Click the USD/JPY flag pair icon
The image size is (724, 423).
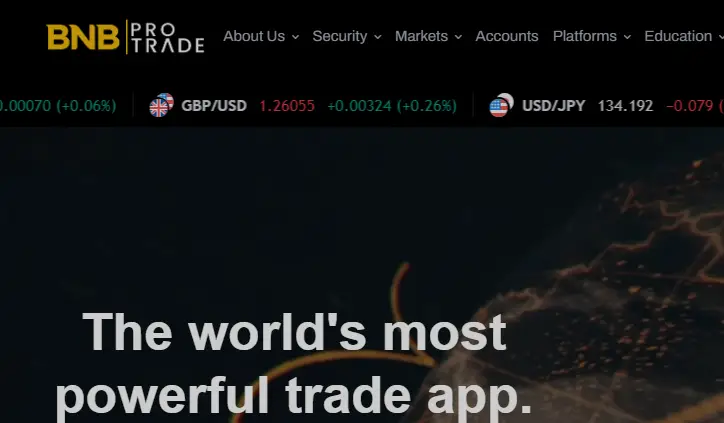(x=501, y=105)
